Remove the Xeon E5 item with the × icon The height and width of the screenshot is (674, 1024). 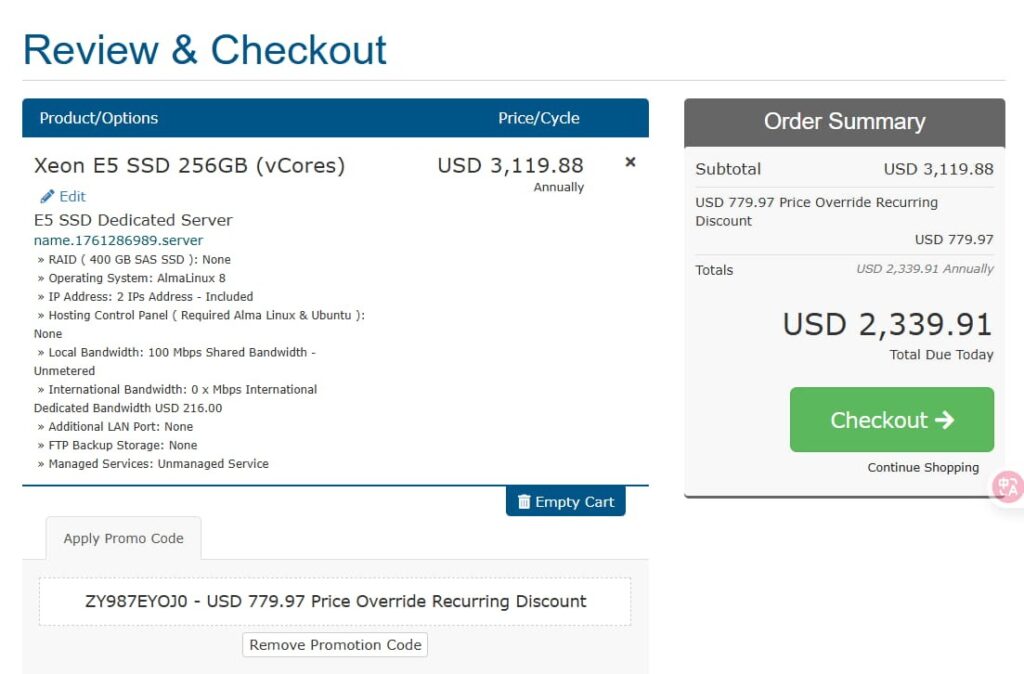[x=630, y=162]
